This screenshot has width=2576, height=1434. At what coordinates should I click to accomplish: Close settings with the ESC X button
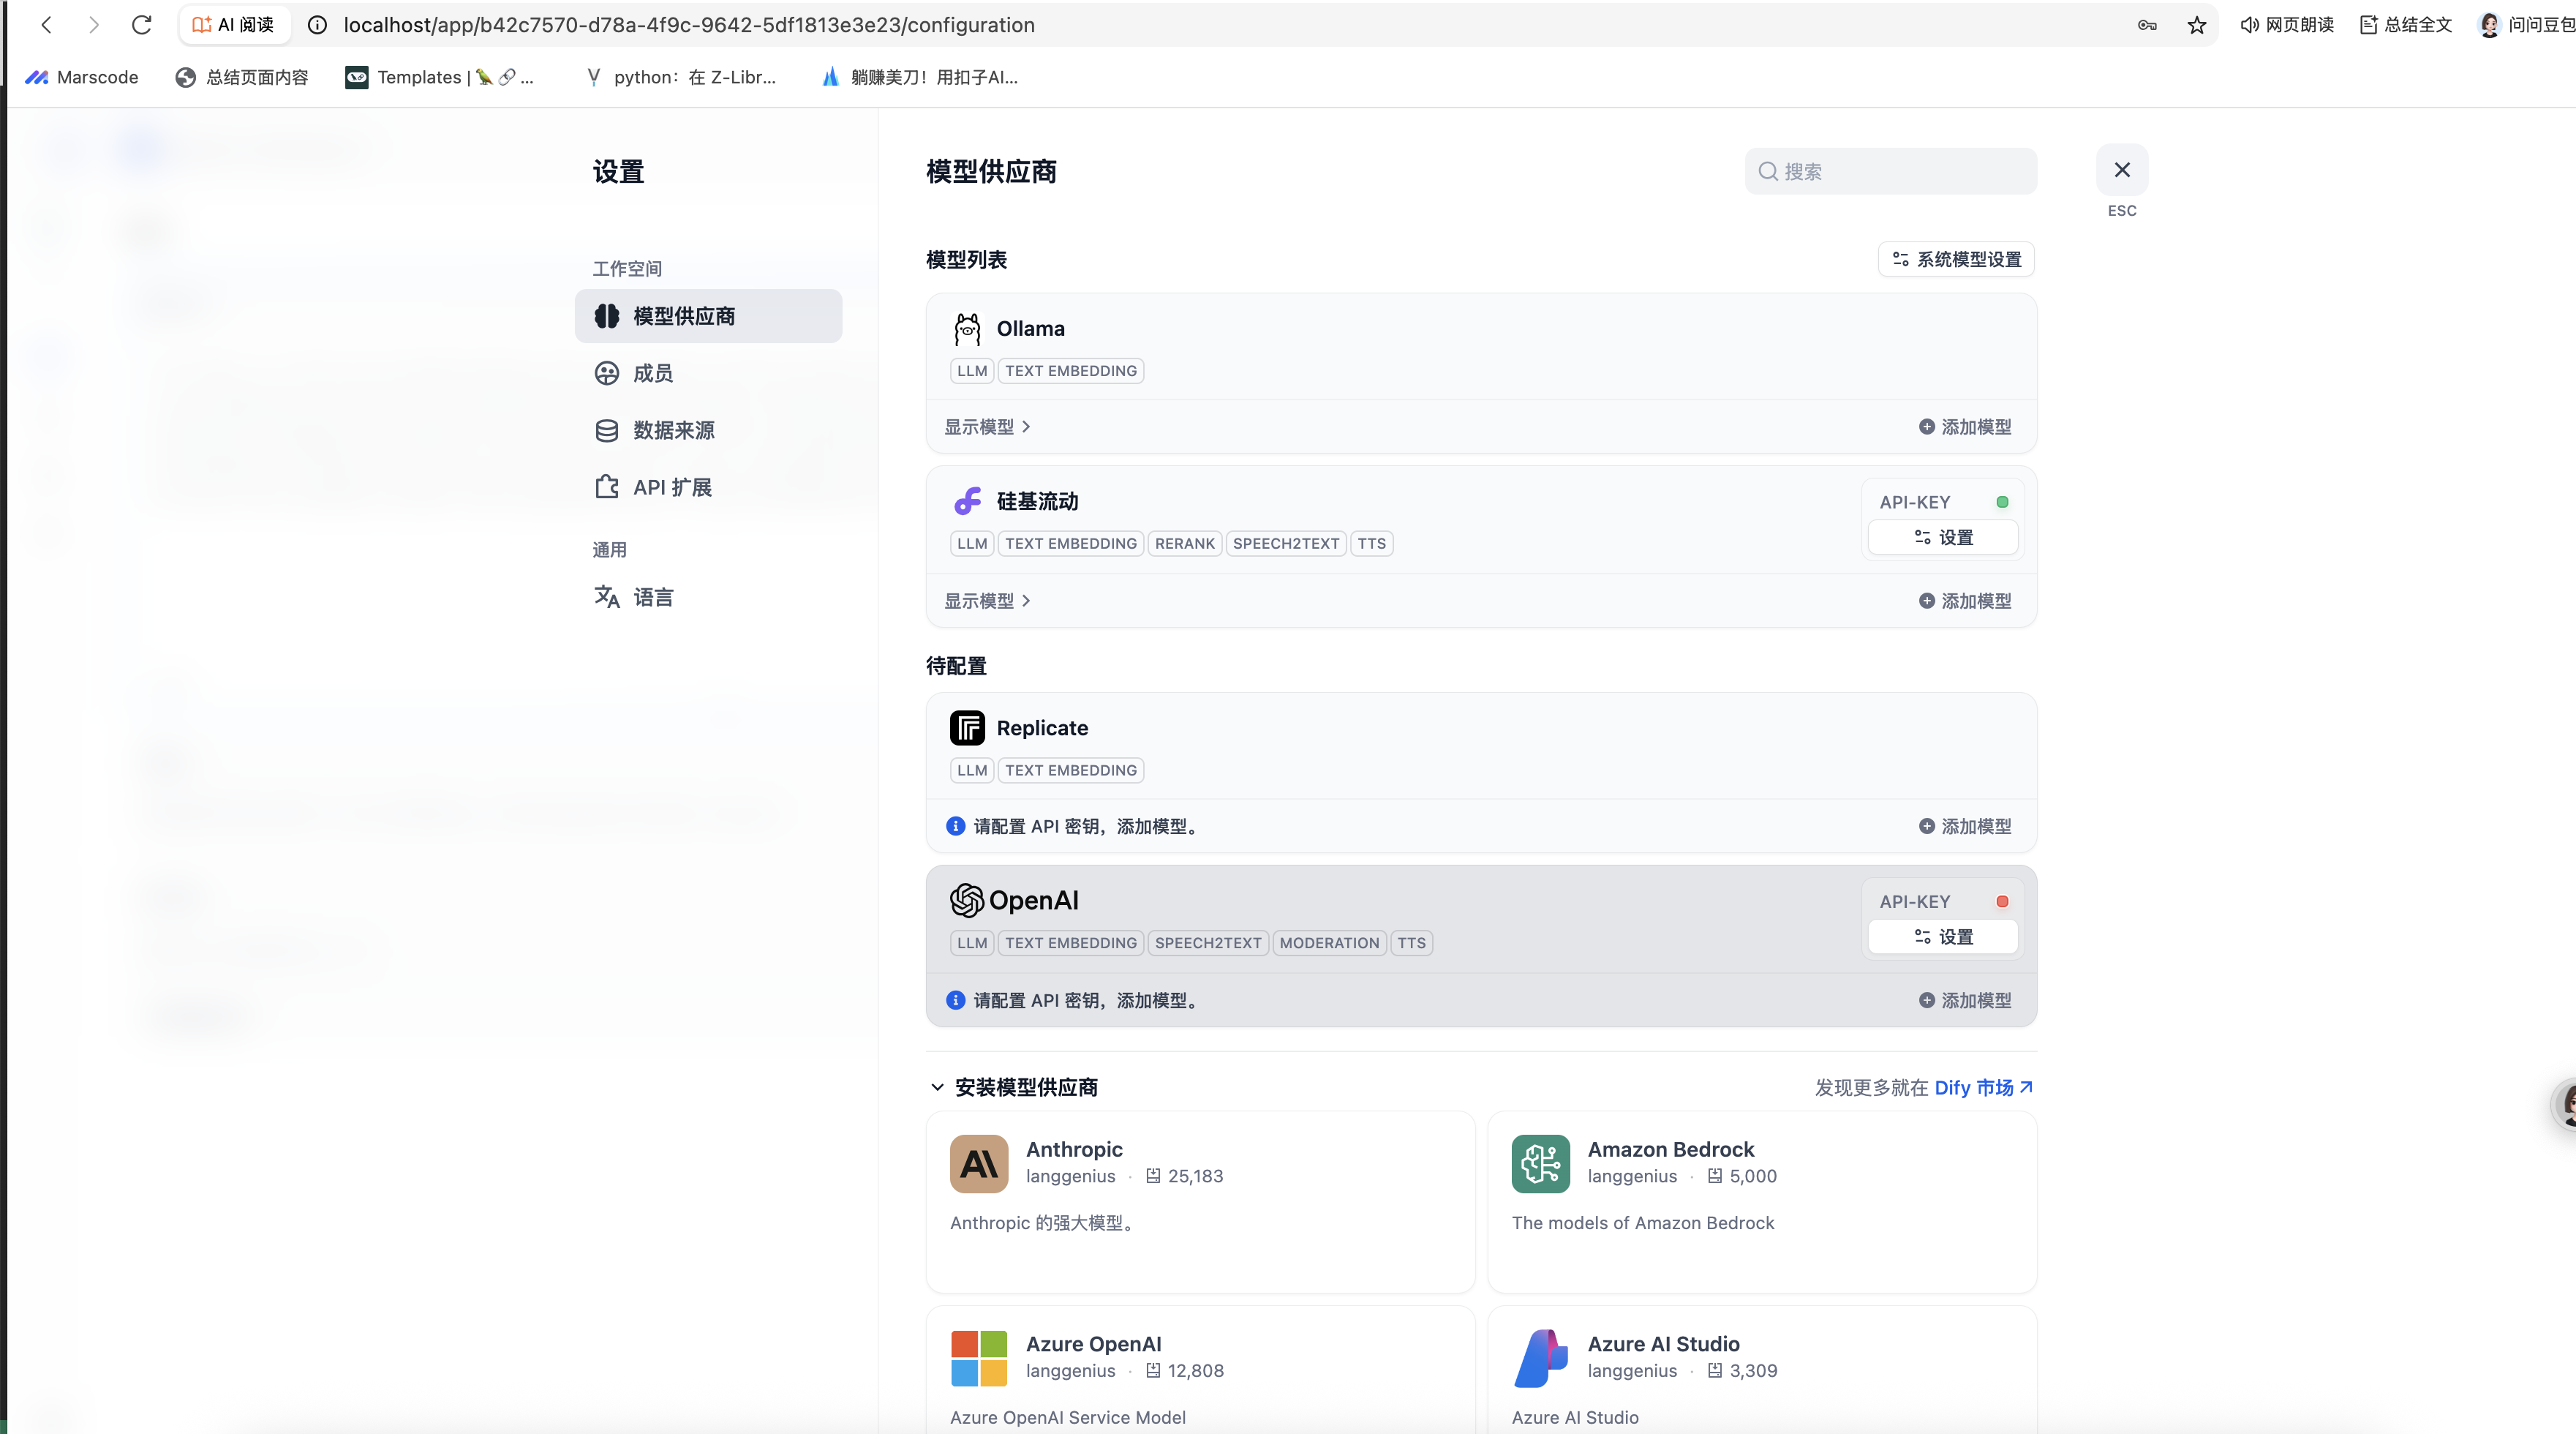2121,171
